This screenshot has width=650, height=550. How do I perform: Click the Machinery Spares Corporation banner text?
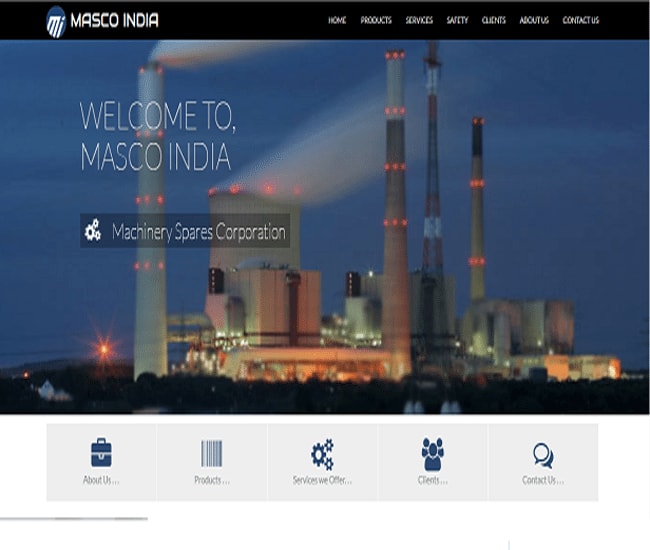199,232
